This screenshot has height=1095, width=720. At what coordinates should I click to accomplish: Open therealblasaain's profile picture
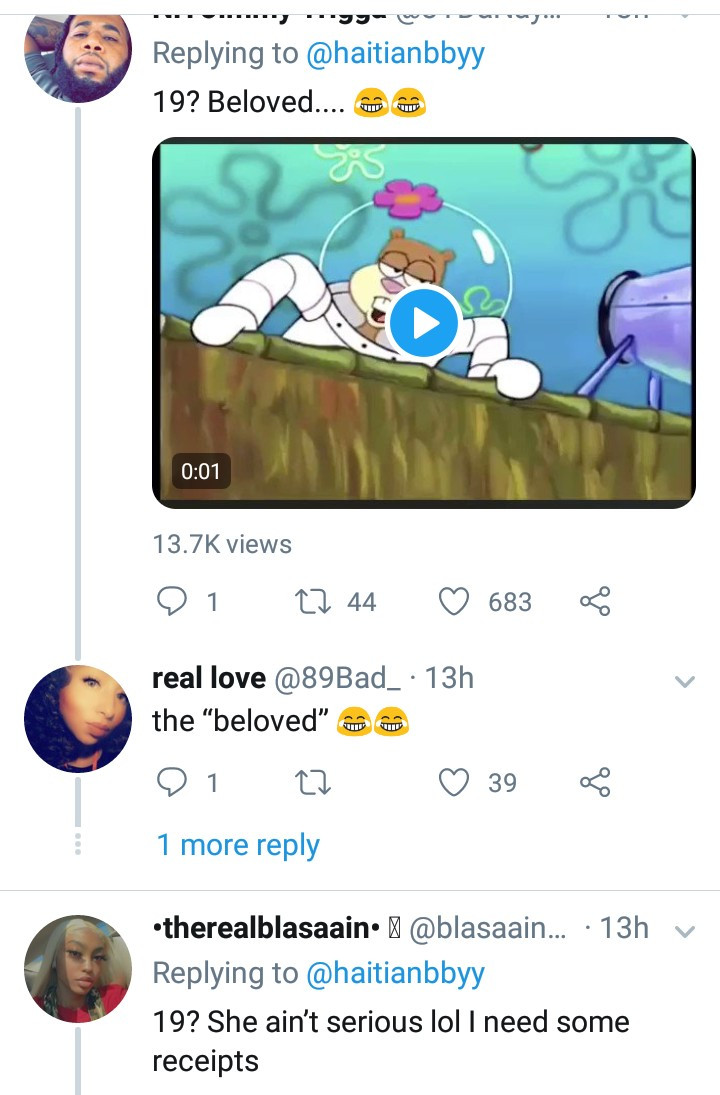pos(77,968)
